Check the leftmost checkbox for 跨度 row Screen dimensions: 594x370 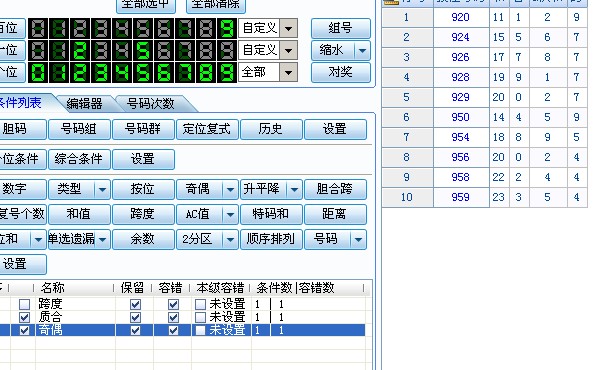(25, 304)
